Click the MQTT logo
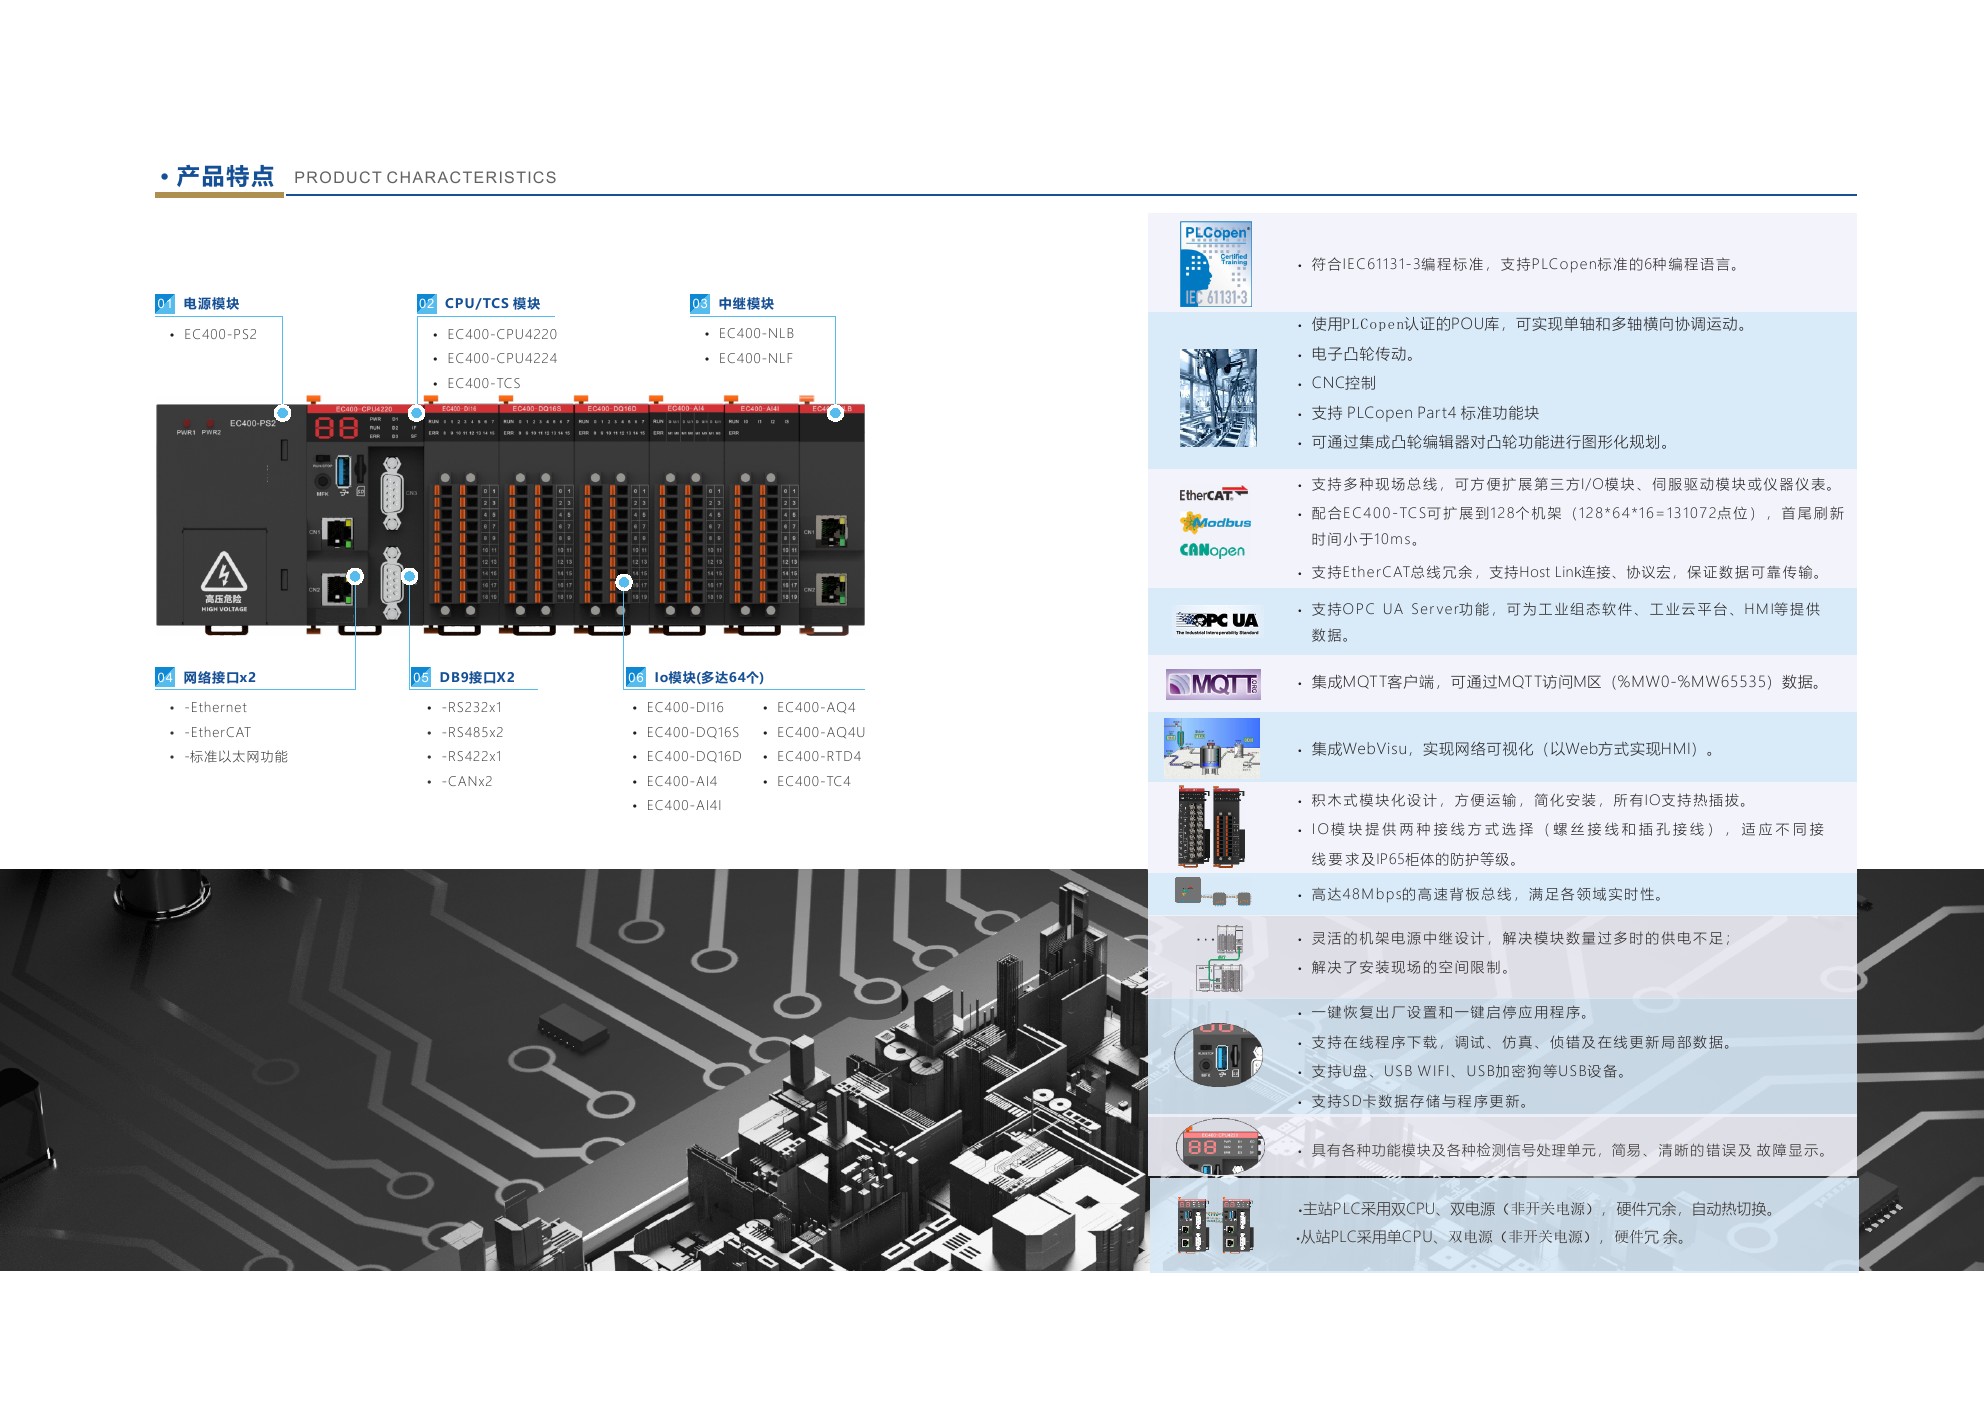This screenshot has height=1403, width=1984. click(1213, 684)
